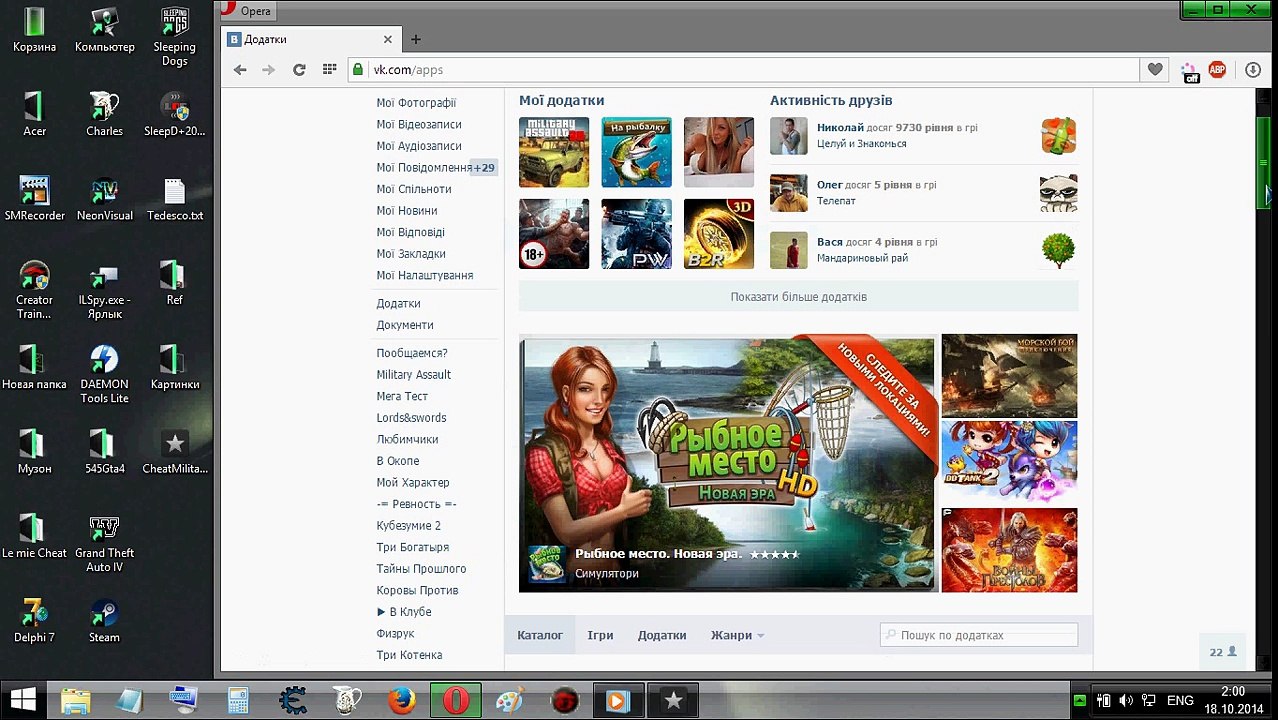1278x720 pixels.
Task: Click the Мандариновый рай tree icon
Action: coord(1059,250)
